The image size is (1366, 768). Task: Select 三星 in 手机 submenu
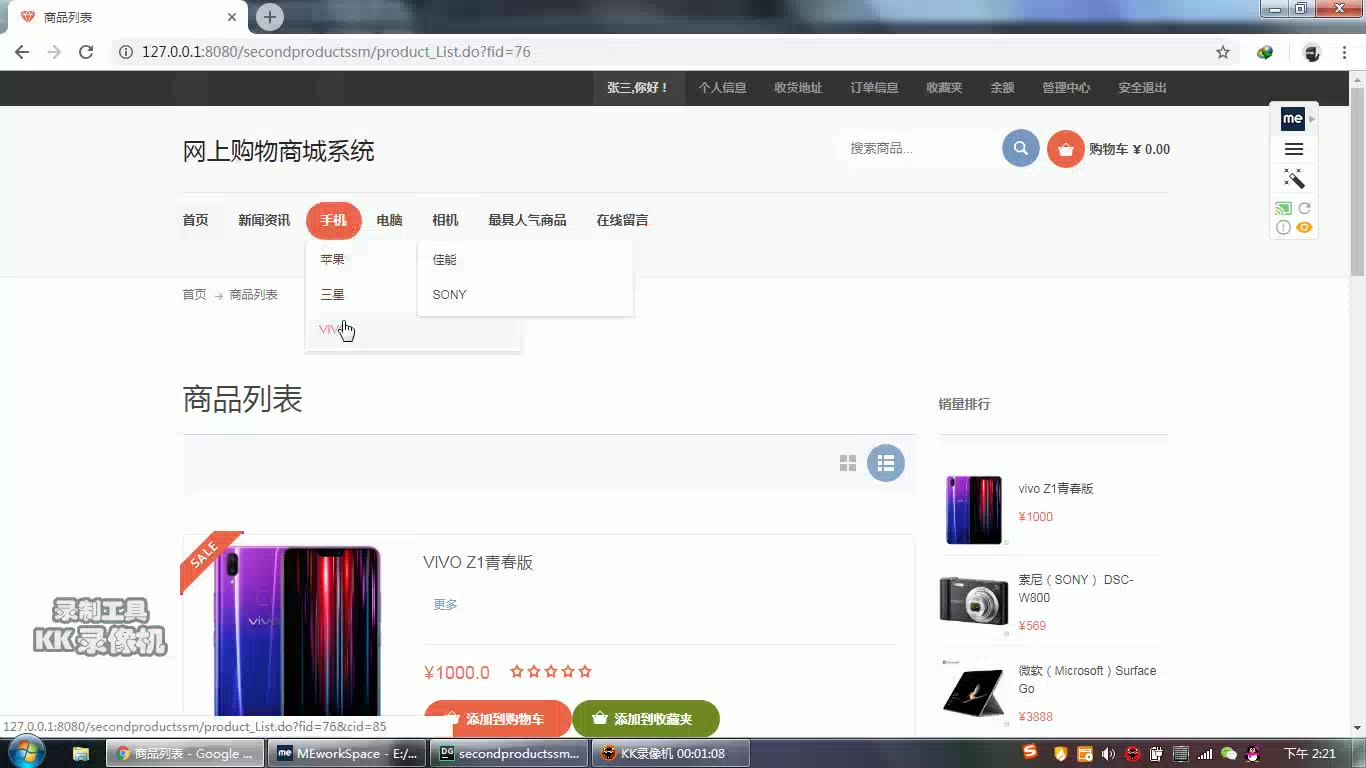coord(332,294)
